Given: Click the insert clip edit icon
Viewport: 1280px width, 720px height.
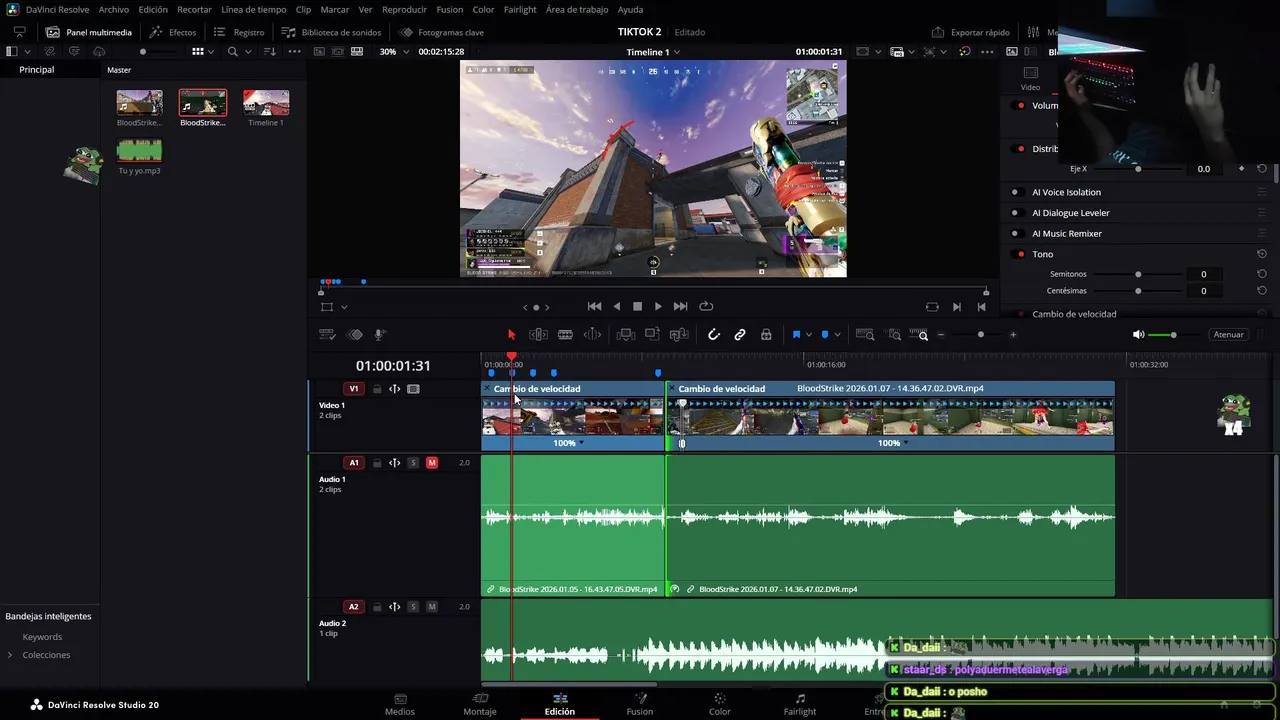Looking at the screenshot, I should [626, 335].
